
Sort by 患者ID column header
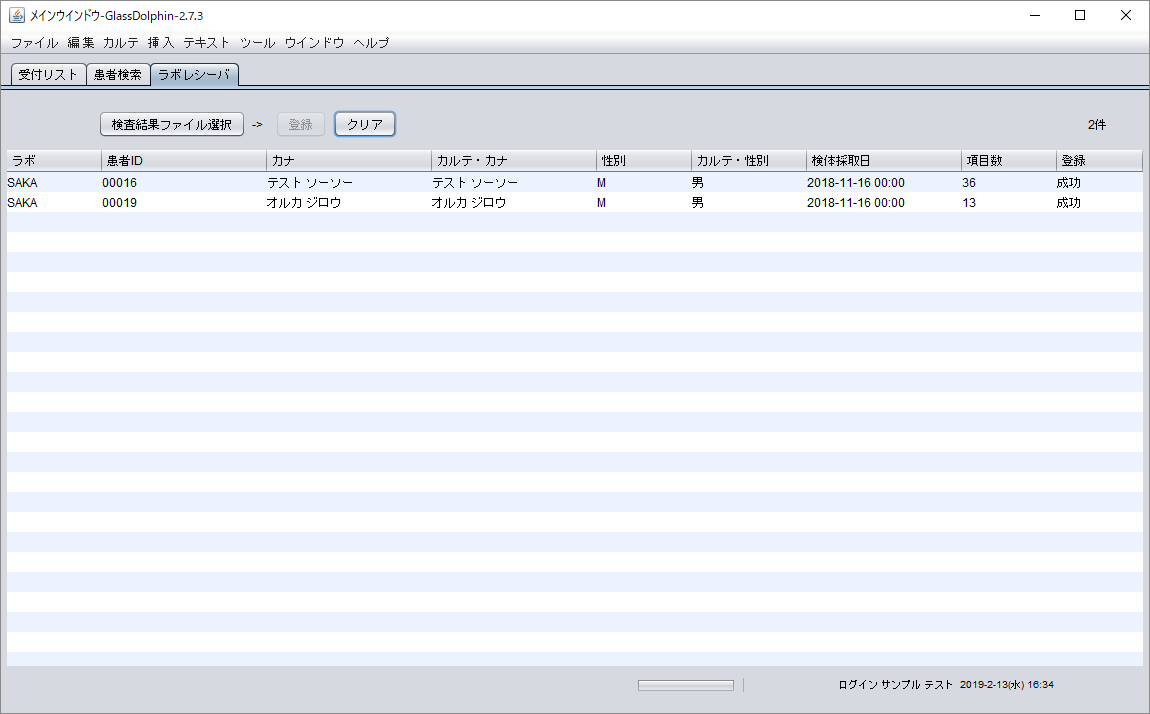183,161
